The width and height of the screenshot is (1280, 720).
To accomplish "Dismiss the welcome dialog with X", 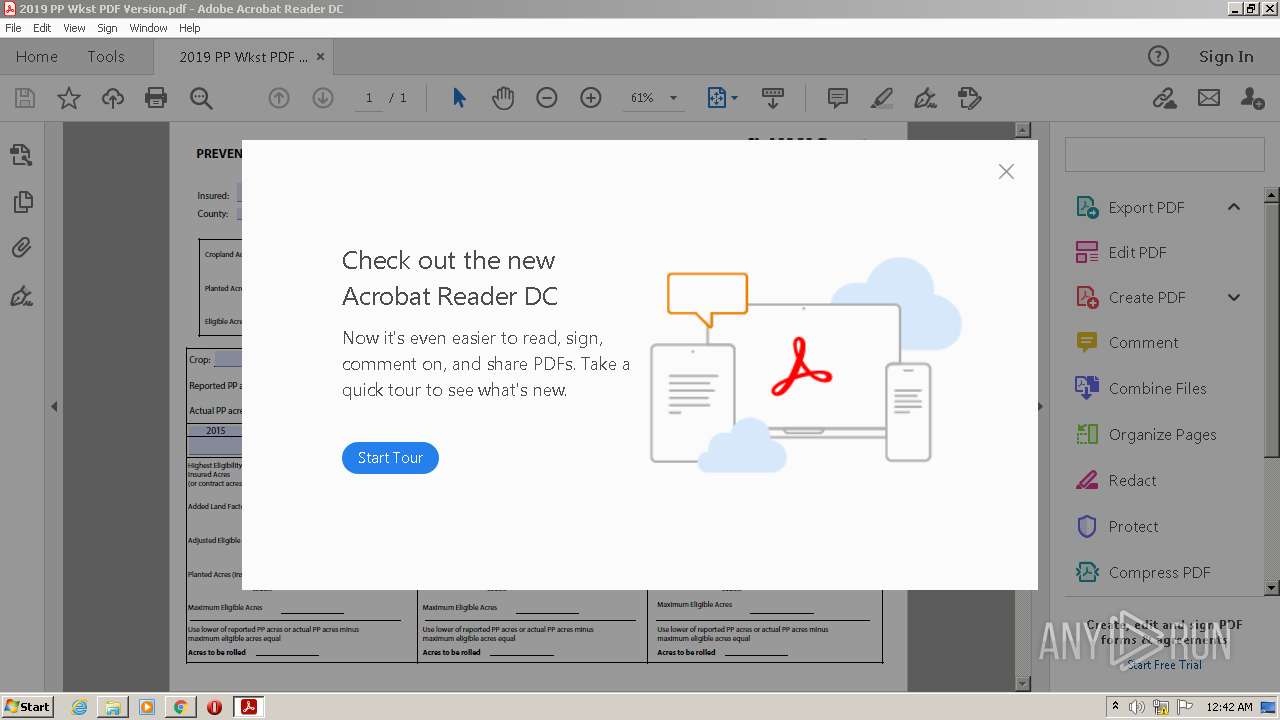I will [1006, 172].
